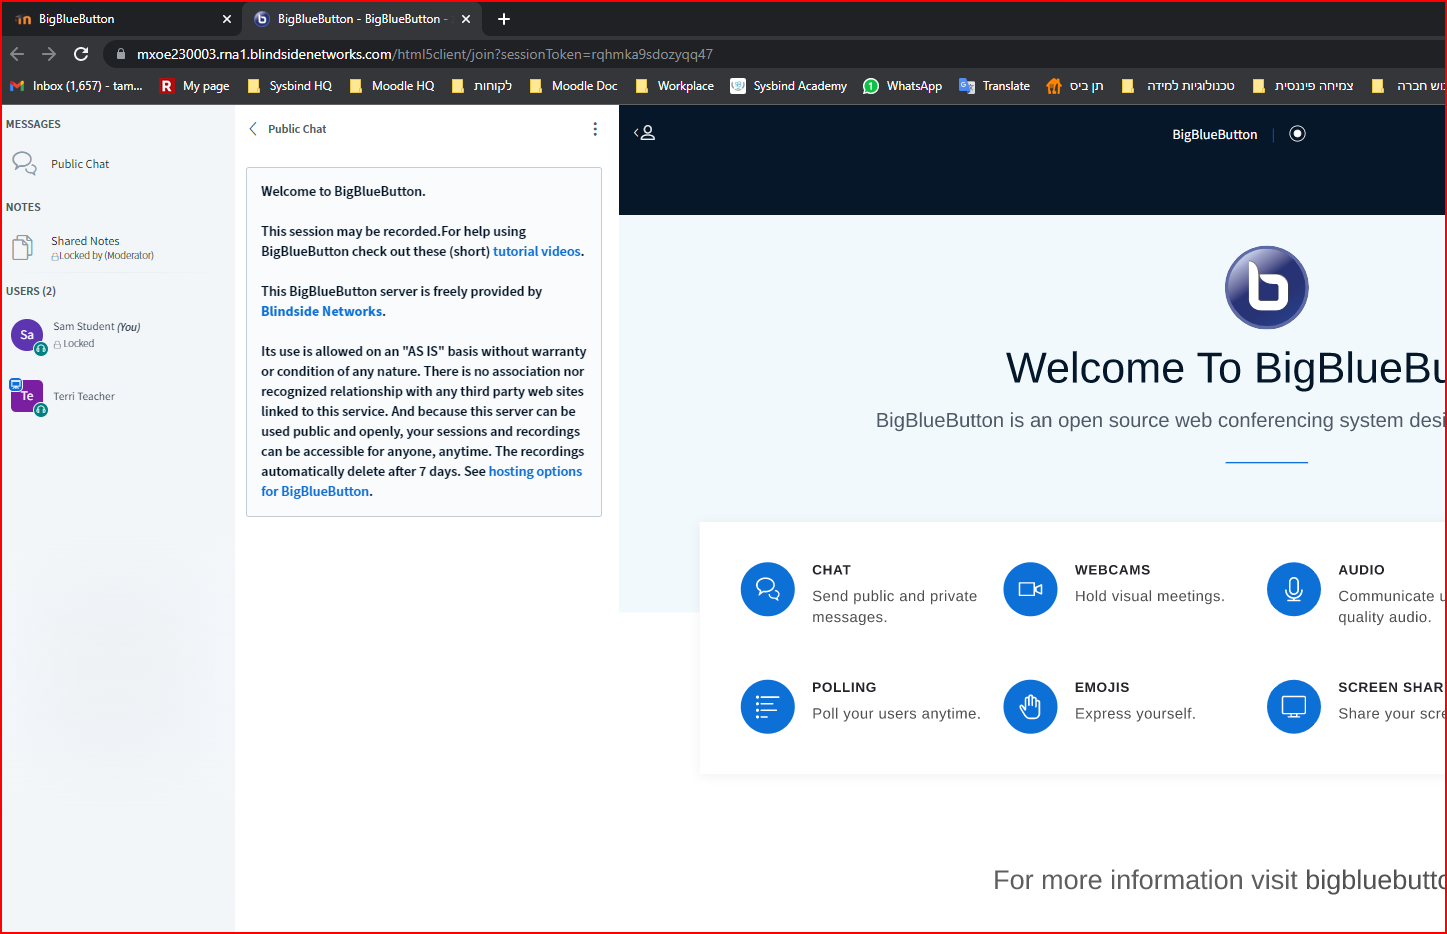
Task: Collapse chat using back chevron
Action: [253, 129]
